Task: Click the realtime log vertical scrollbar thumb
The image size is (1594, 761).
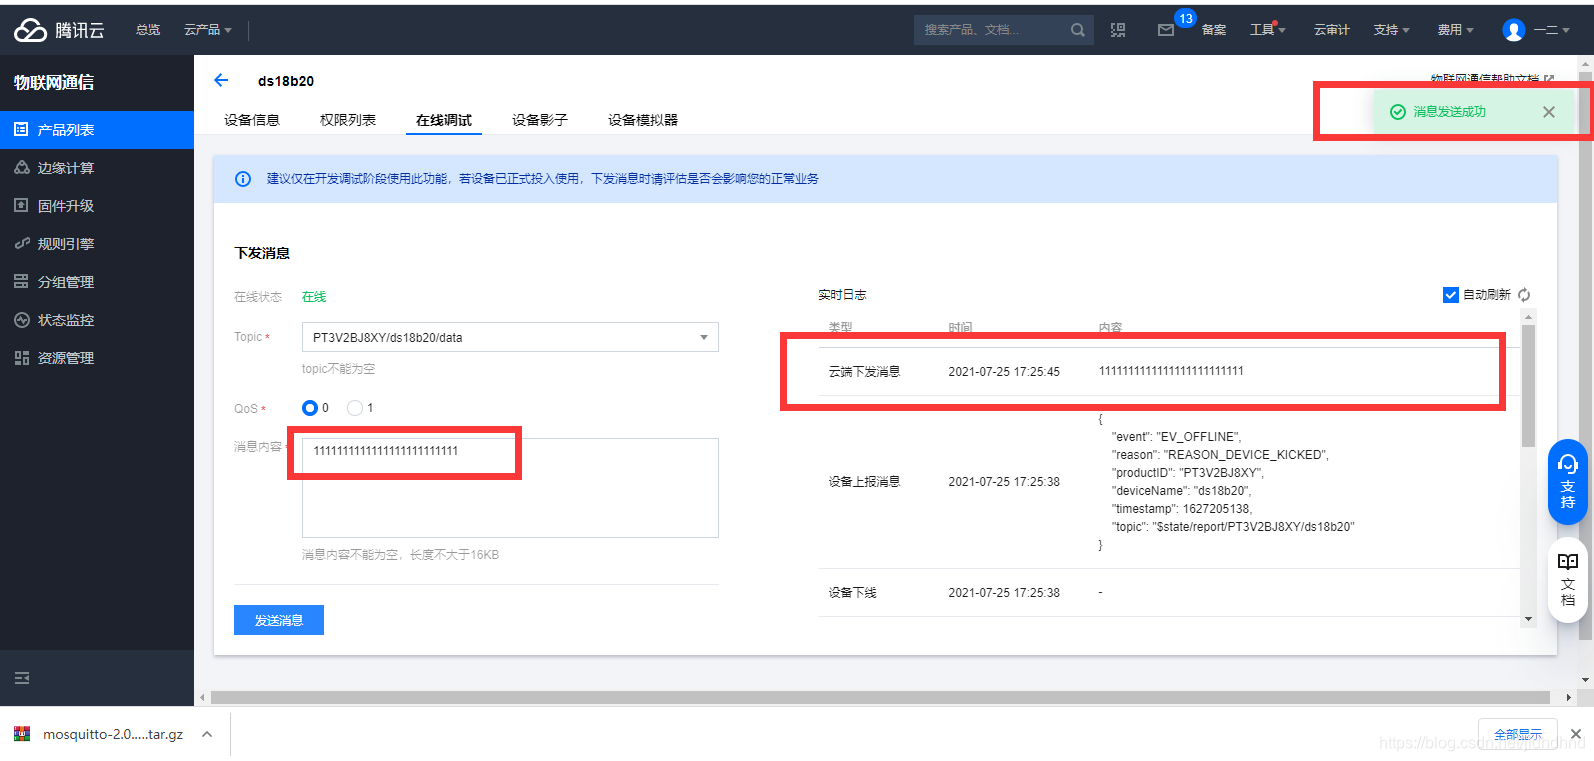Action: 1528,386
